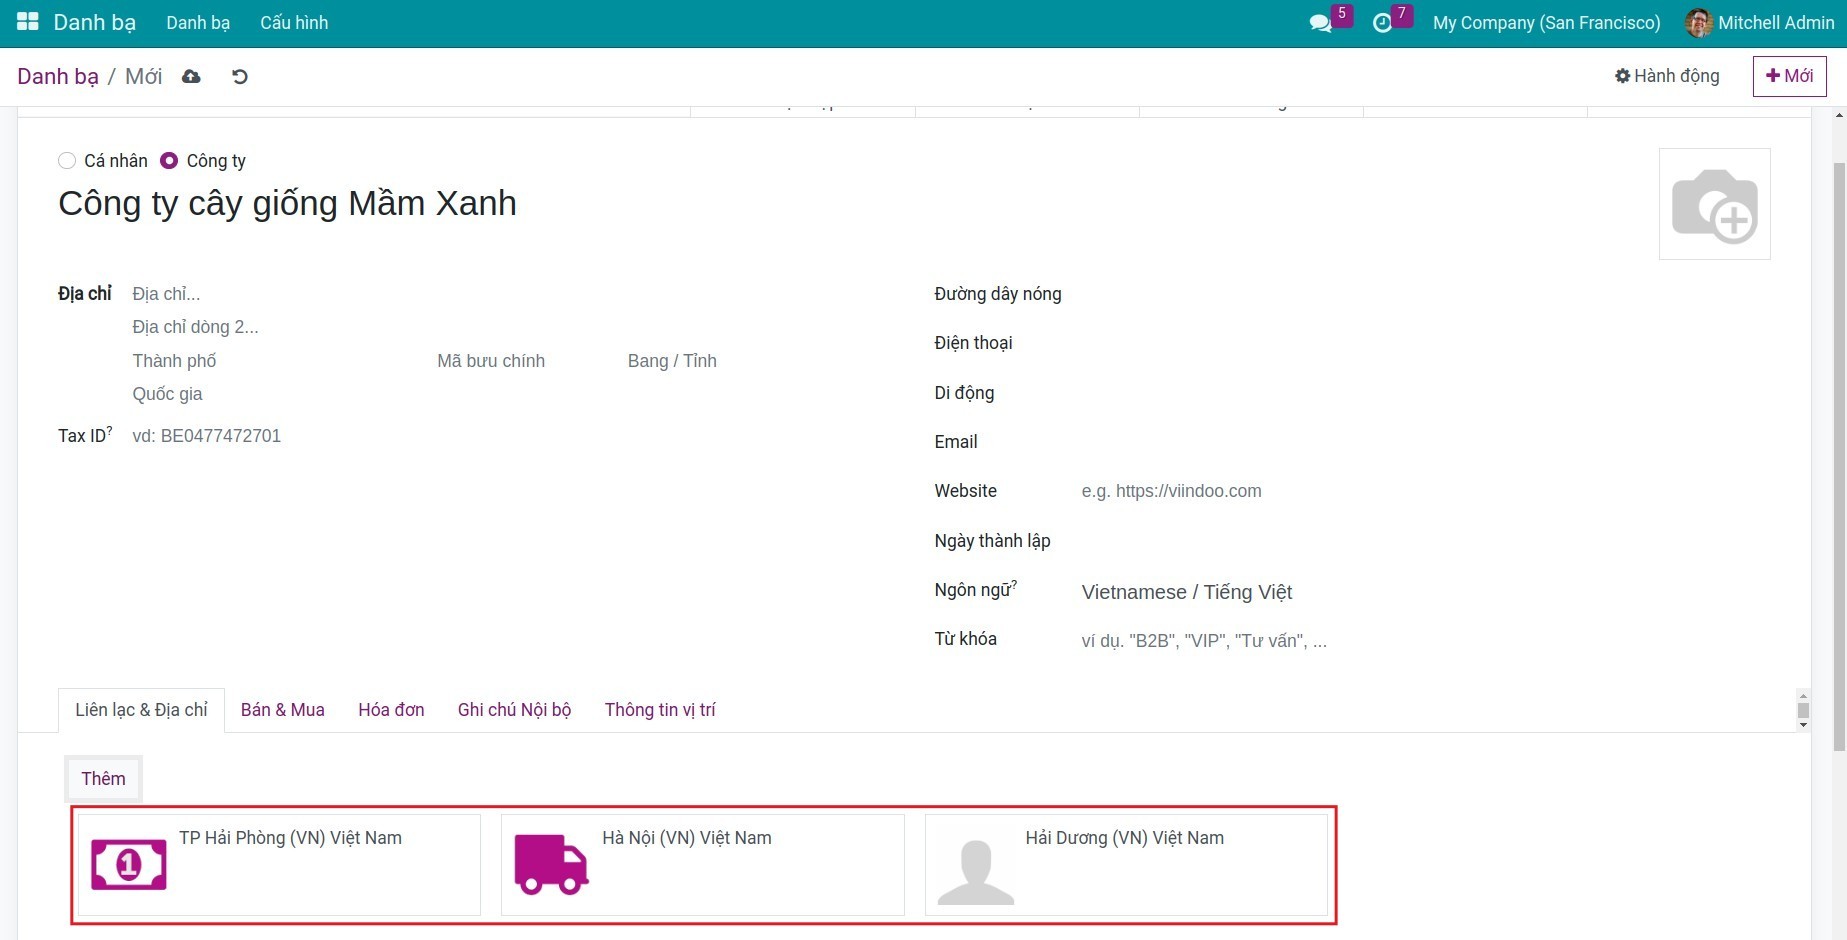Expand the Hành động actions menu
Viewport: 1847px width, 940px height.
[1667, 76]
